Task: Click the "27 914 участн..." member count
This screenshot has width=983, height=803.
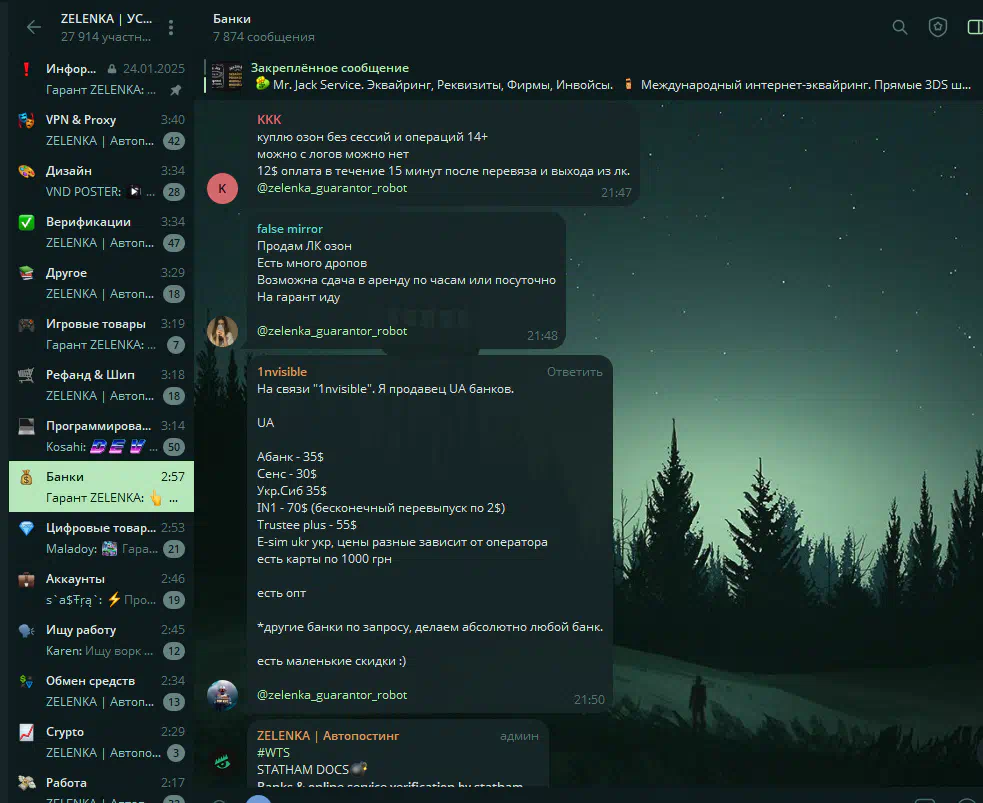Action: pyautogui.click(x=105, y=37)
